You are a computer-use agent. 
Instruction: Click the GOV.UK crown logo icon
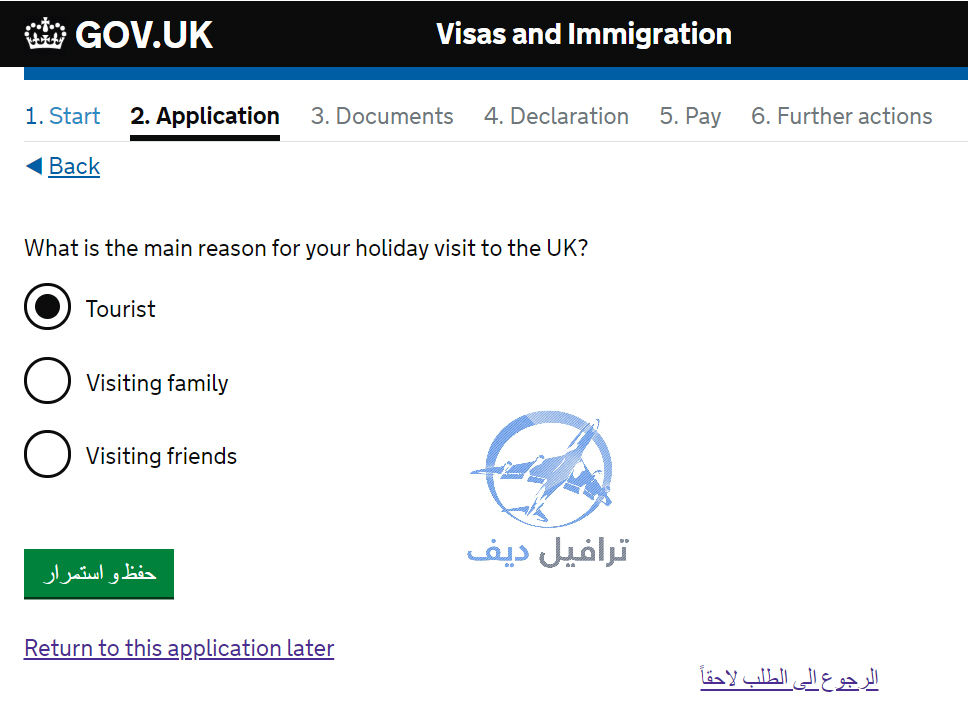(45, 34)
